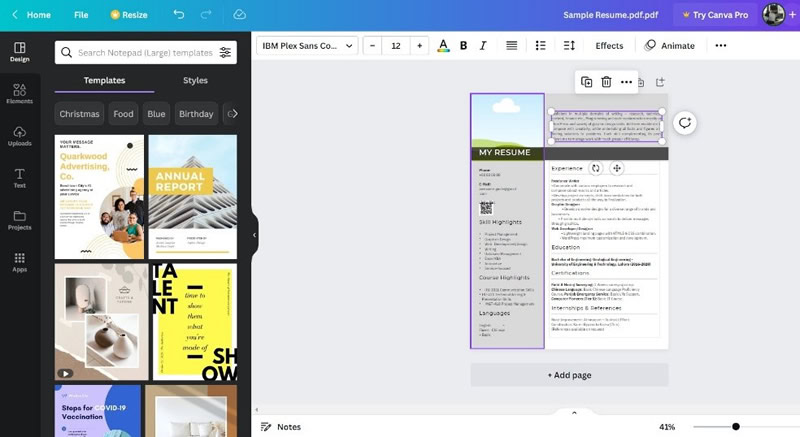Click the share page icon above the canvas

click(x=660, y=82)
